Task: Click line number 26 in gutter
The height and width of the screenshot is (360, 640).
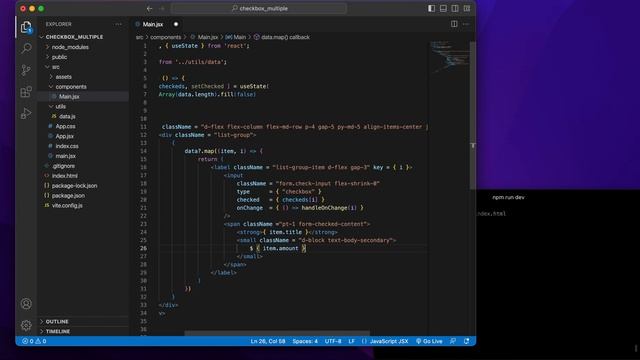Action: tap(144, 248)
